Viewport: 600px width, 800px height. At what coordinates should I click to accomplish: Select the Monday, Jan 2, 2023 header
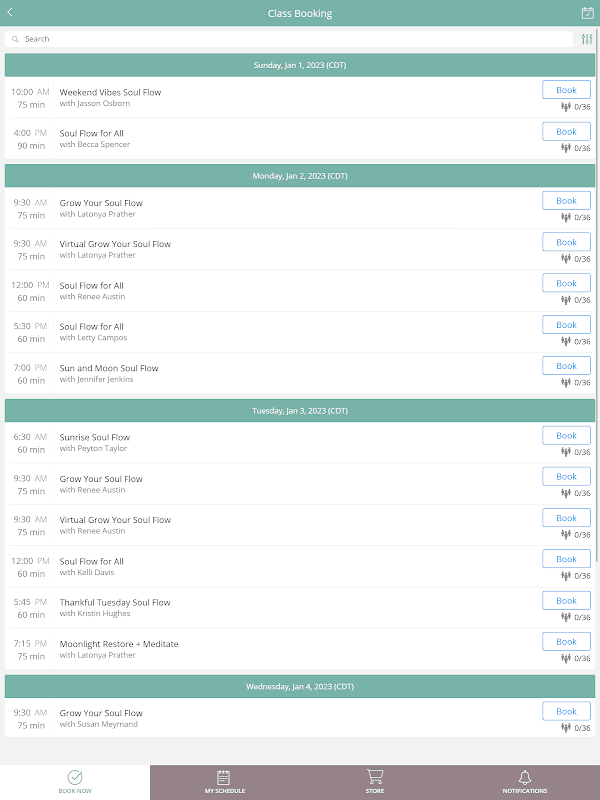point(300,176)
